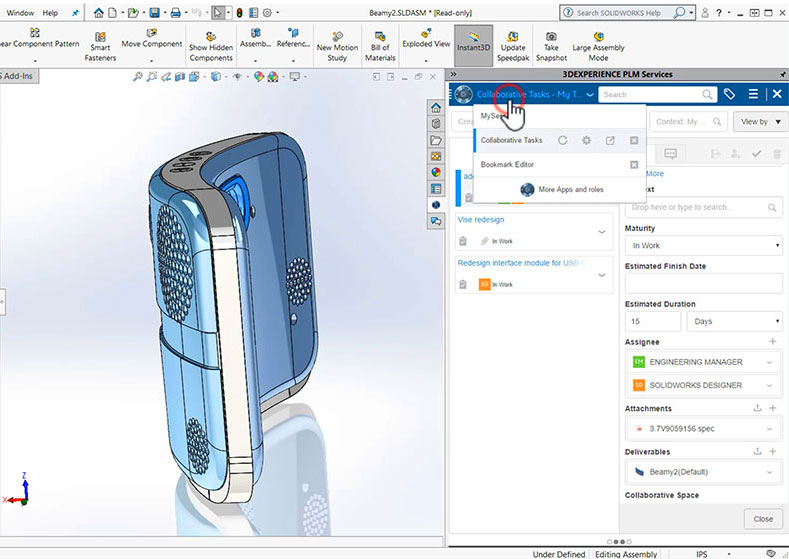Open the Days duration unit dropdown
This screenshot has width=789, height=559.
tap(734, 322)
